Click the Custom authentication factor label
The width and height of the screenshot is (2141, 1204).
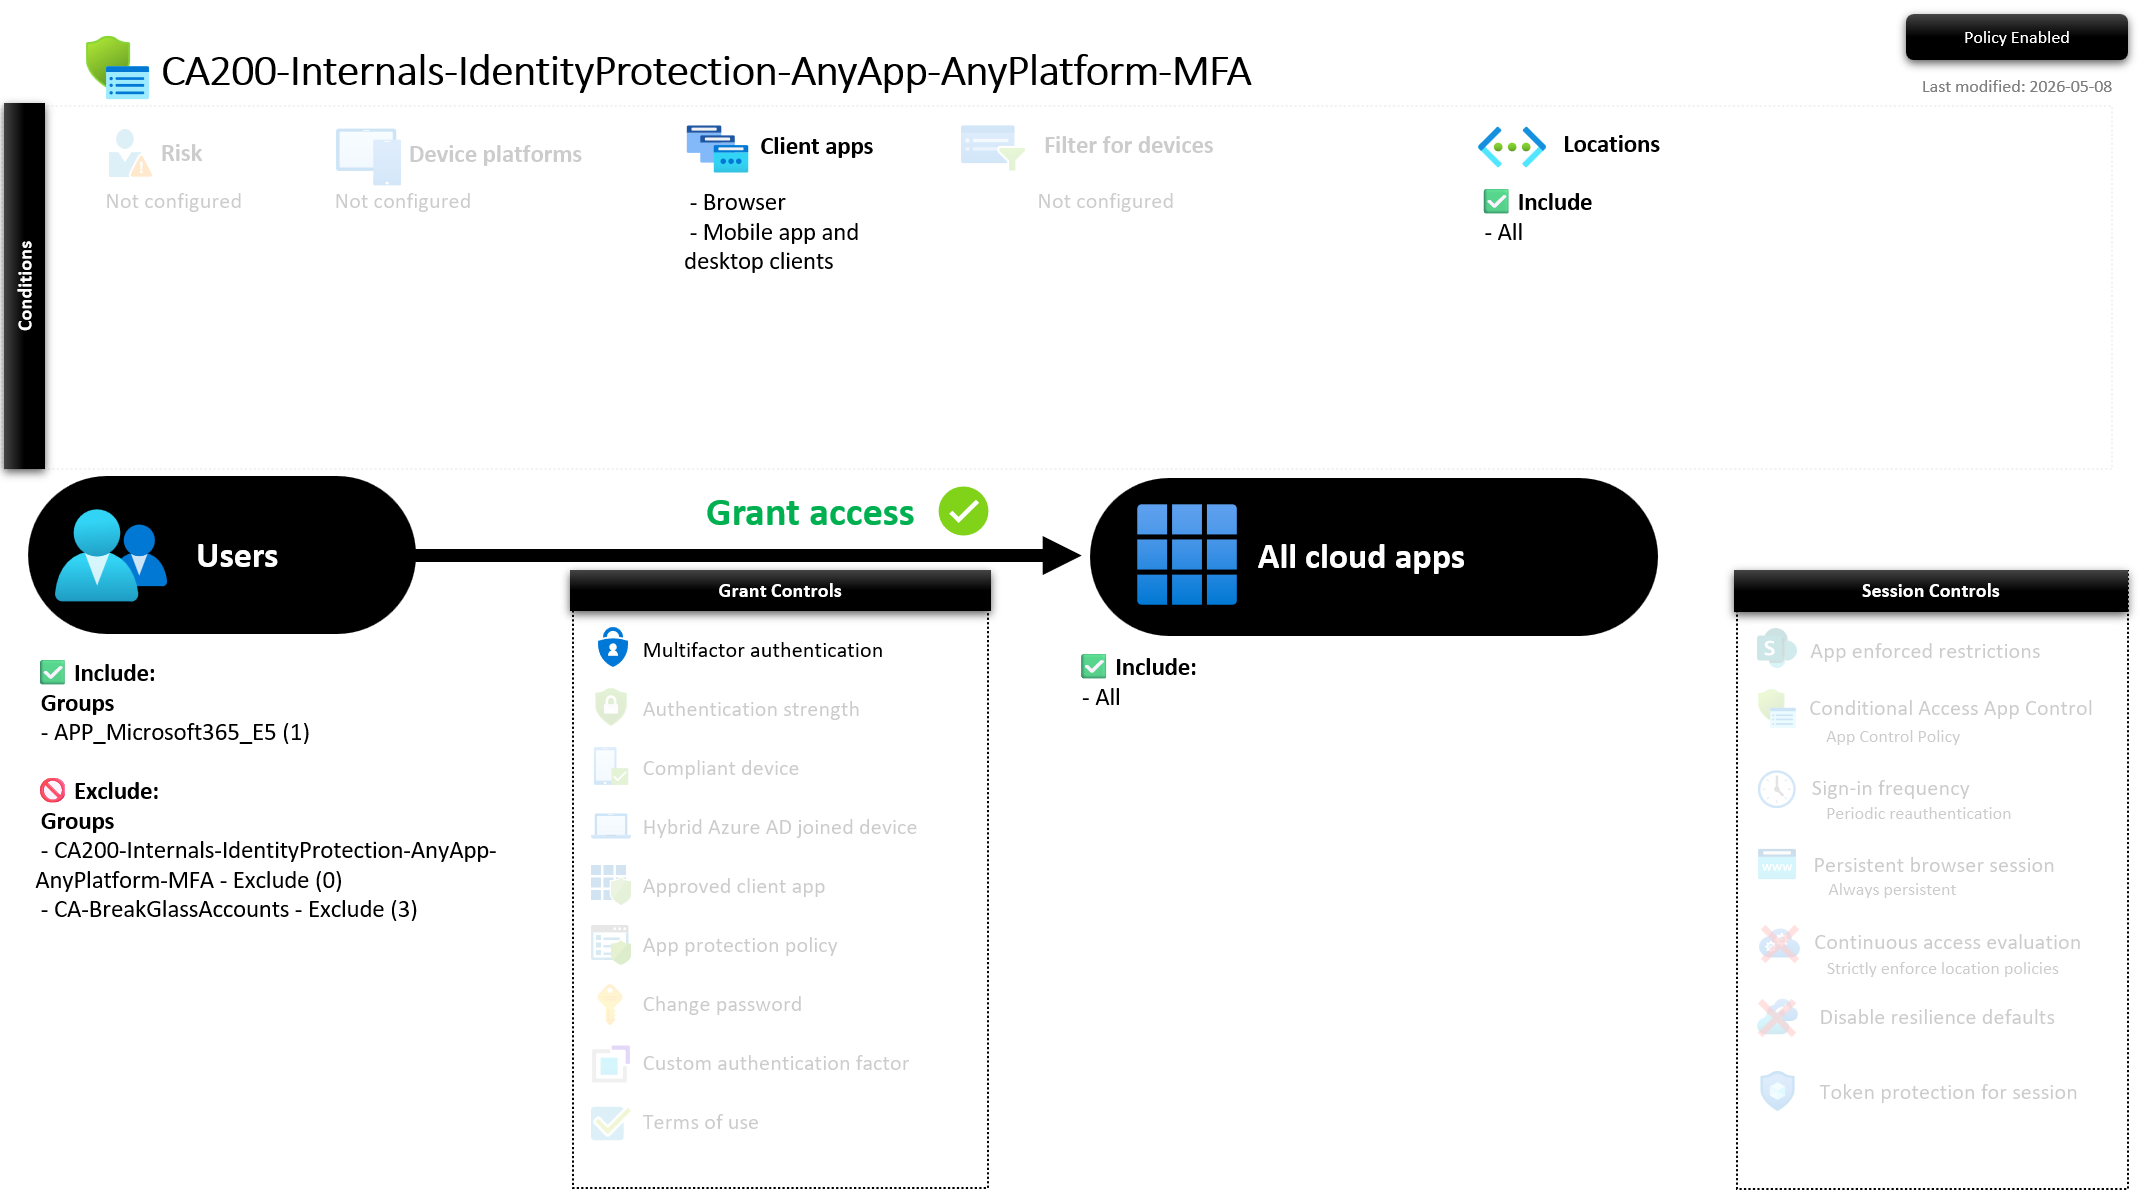pyautogui.click(x=776, y=1063)
